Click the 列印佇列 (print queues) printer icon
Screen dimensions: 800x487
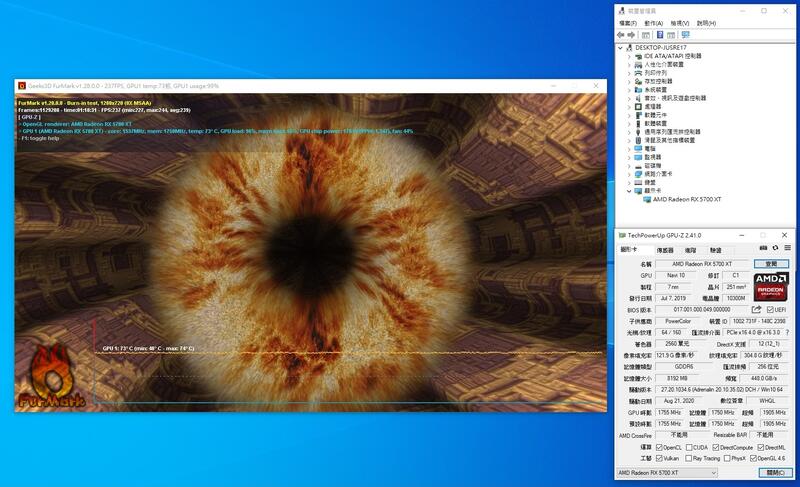(x=638, y=73)
